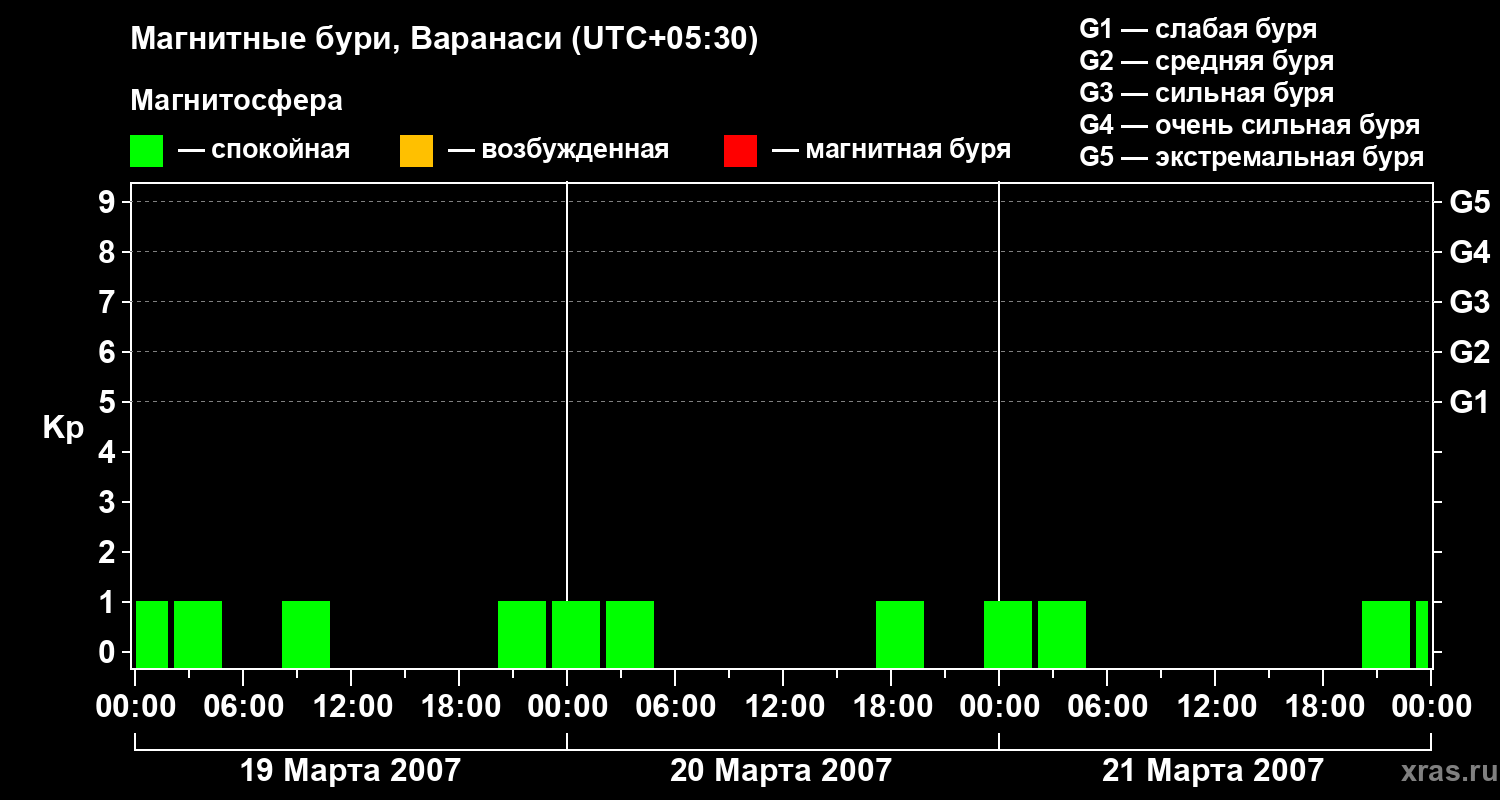Click the red 'магнитная буря' legend swatch

tap(740, 151)
